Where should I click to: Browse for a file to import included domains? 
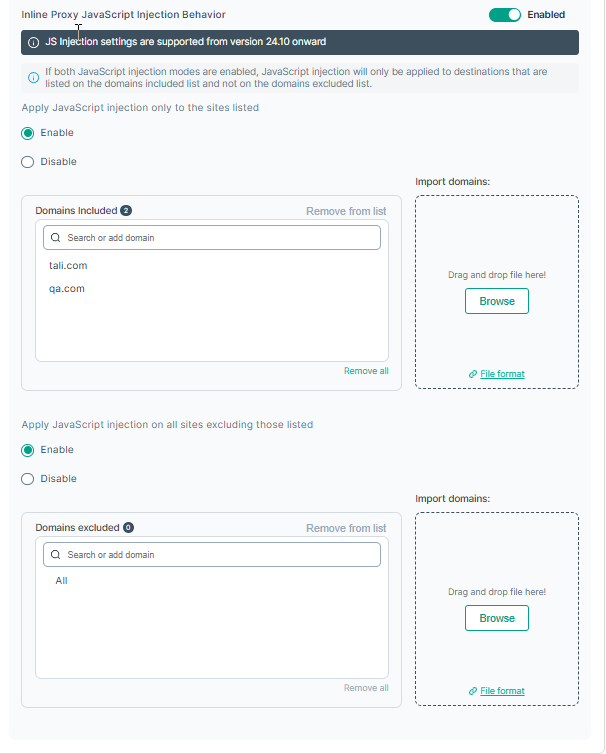point(497,301)
